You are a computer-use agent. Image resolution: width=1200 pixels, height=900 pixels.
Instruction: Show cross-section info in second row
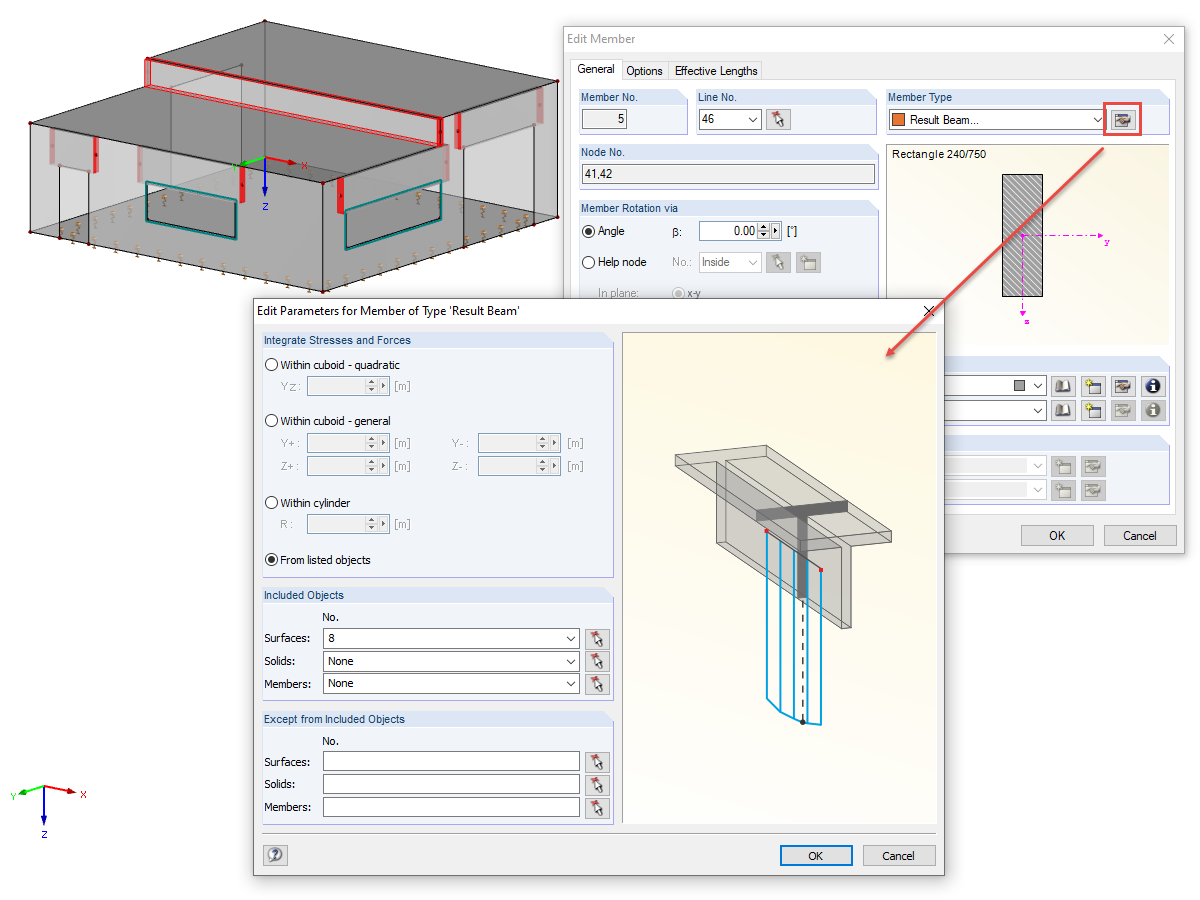(x=1153, y=410)
